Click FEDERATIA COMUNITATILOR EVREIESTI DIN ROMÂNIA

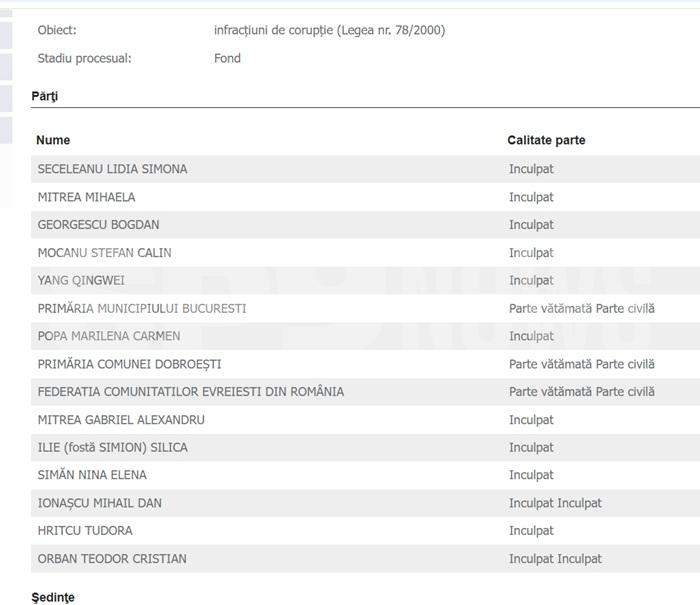(x=190, y=392)
